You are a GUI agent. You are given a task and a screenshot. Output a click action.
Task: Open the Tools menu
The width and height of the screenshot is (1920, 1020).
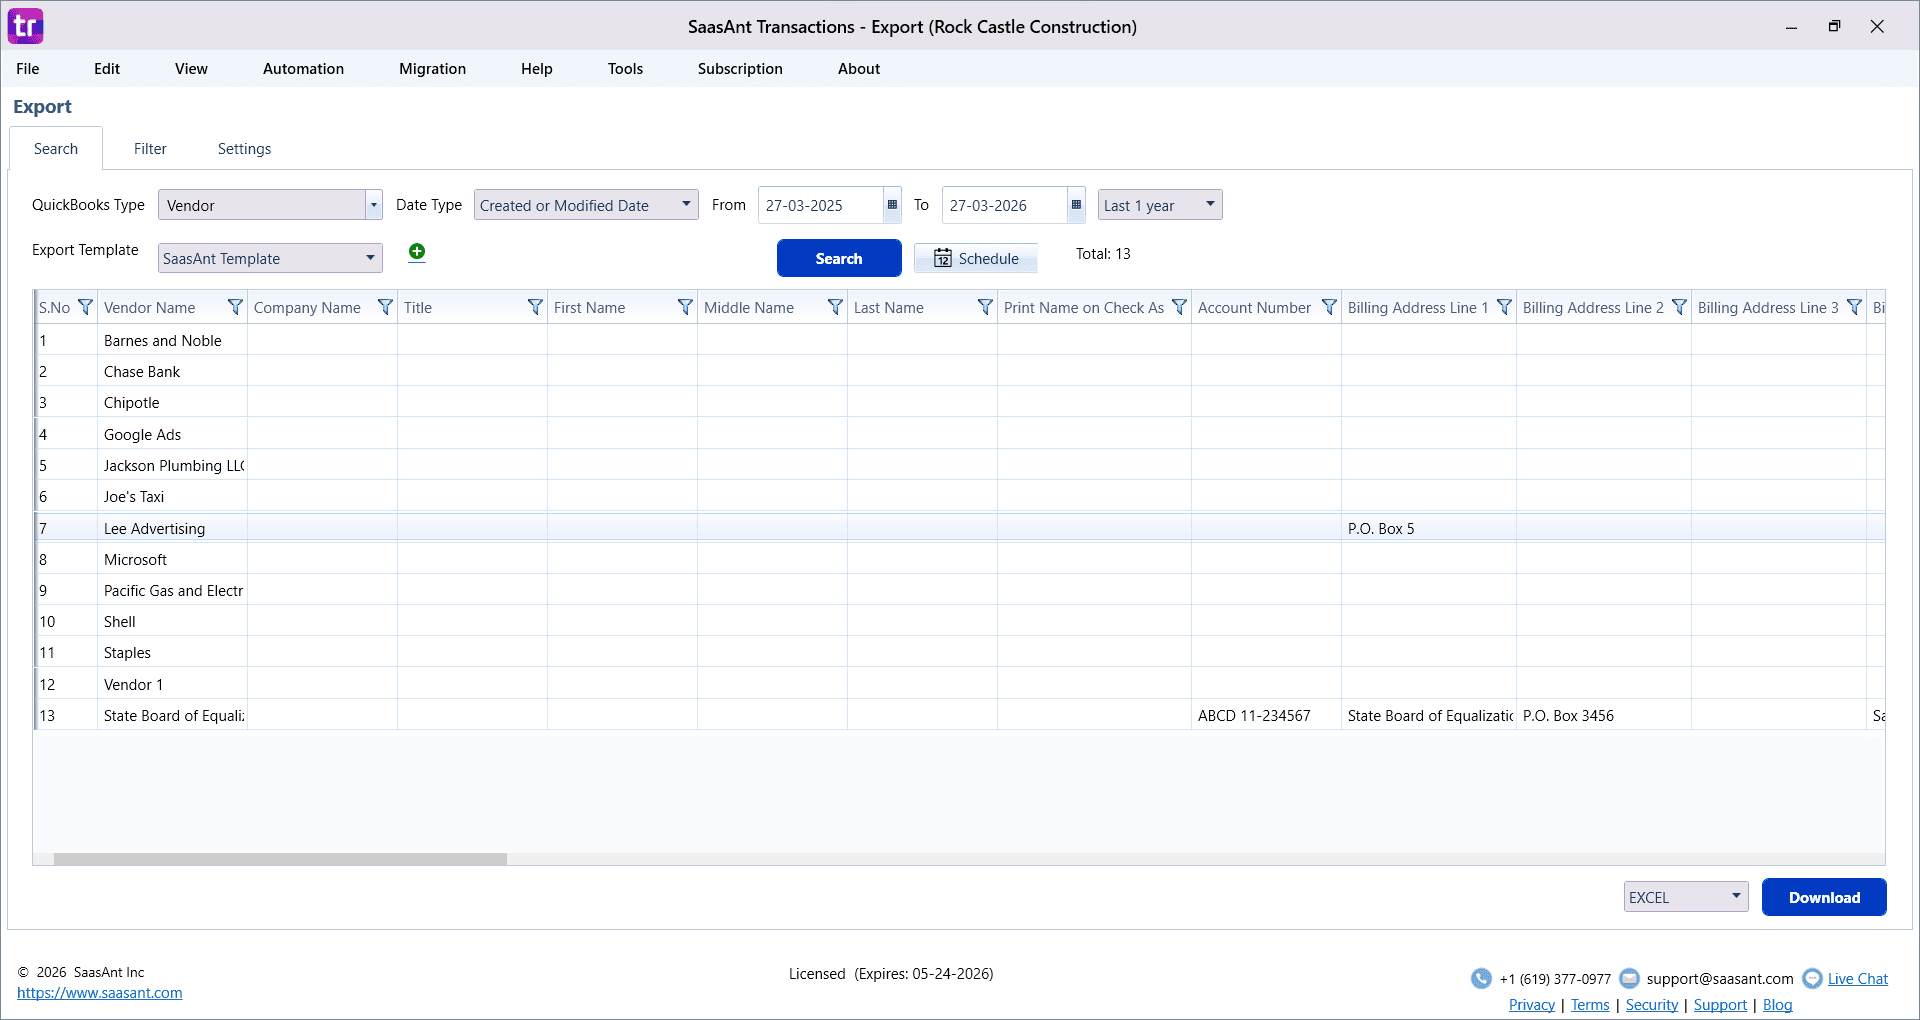[625, 68]
